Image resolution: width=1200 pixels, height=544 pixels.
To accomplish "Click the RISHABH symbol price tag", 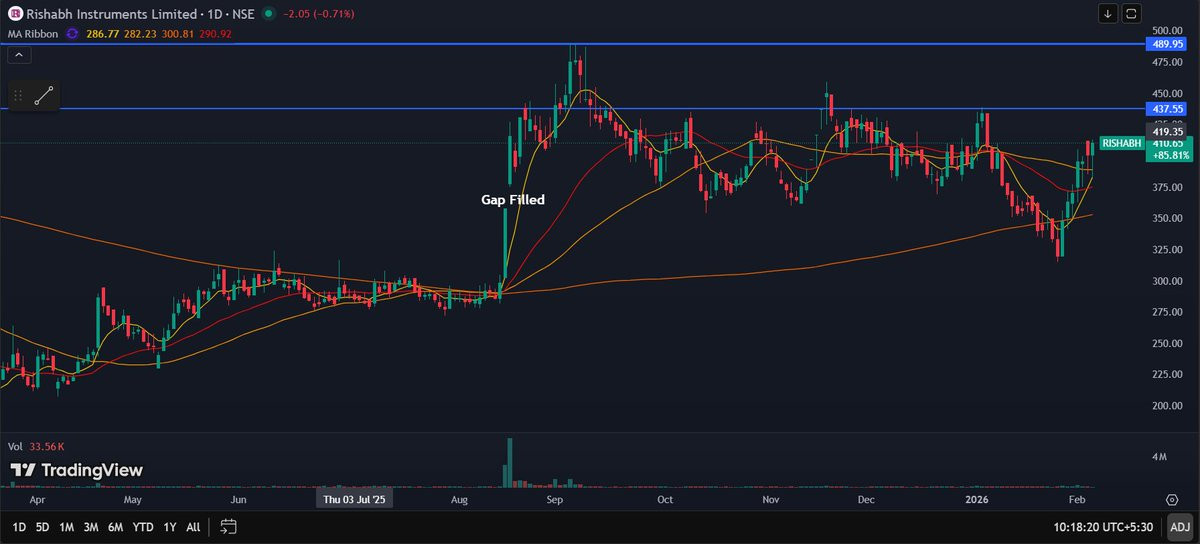I will [x=1122, y=144].
